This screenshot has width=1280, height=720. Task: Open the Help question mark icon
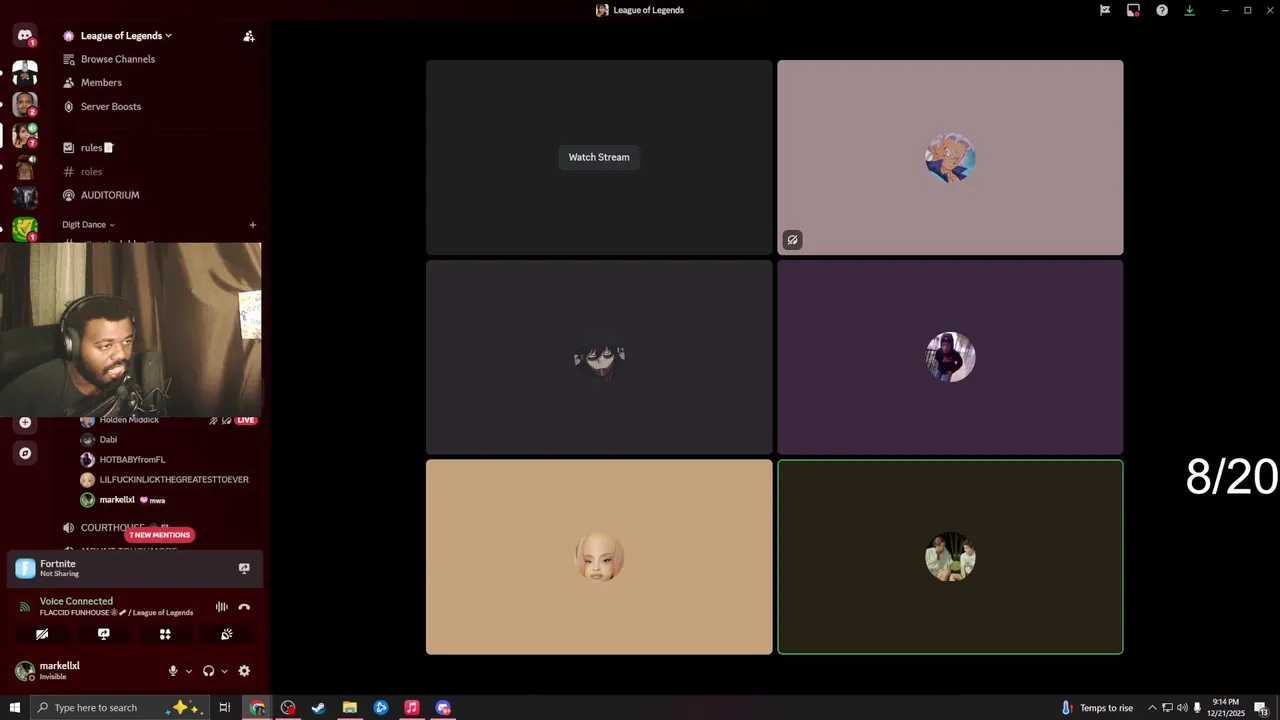tap(1162, 10)
